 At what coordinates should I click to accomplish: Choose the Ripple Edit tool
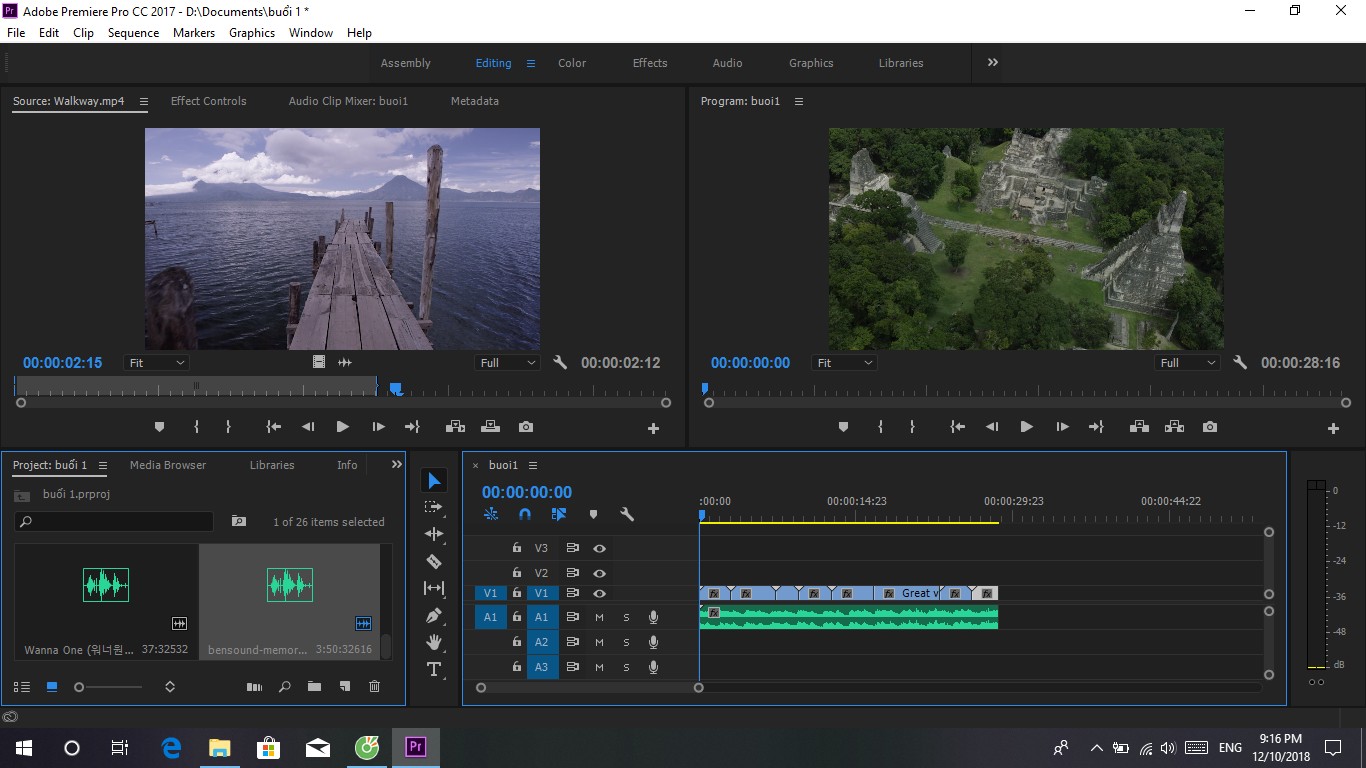tap(433, 534)
